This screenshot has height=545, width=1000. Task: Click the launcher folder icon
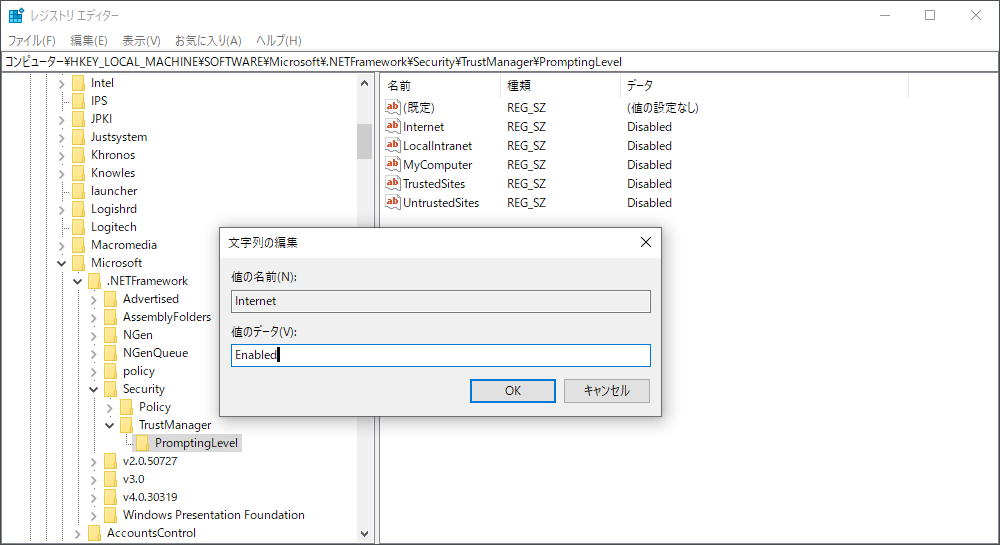tap(78, 191)
